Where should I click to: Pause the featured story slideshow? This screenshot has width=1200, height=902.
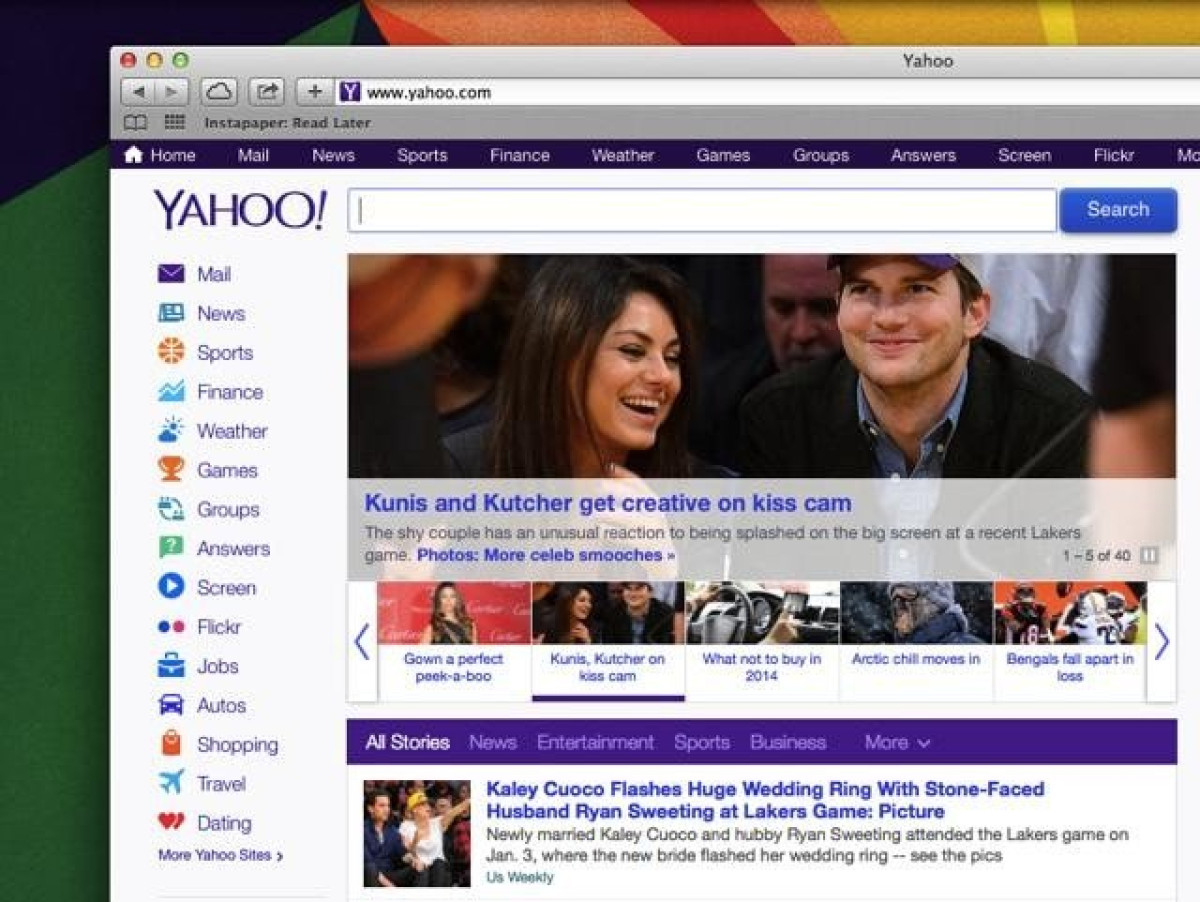1149,555
